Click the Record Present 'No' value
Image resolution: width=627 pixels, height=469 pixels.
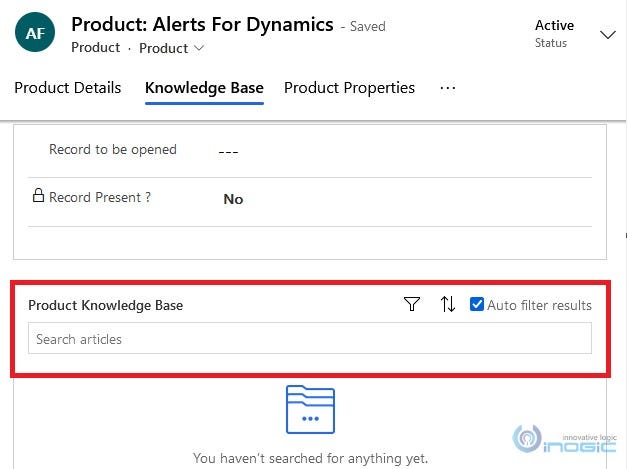(233, 199)
